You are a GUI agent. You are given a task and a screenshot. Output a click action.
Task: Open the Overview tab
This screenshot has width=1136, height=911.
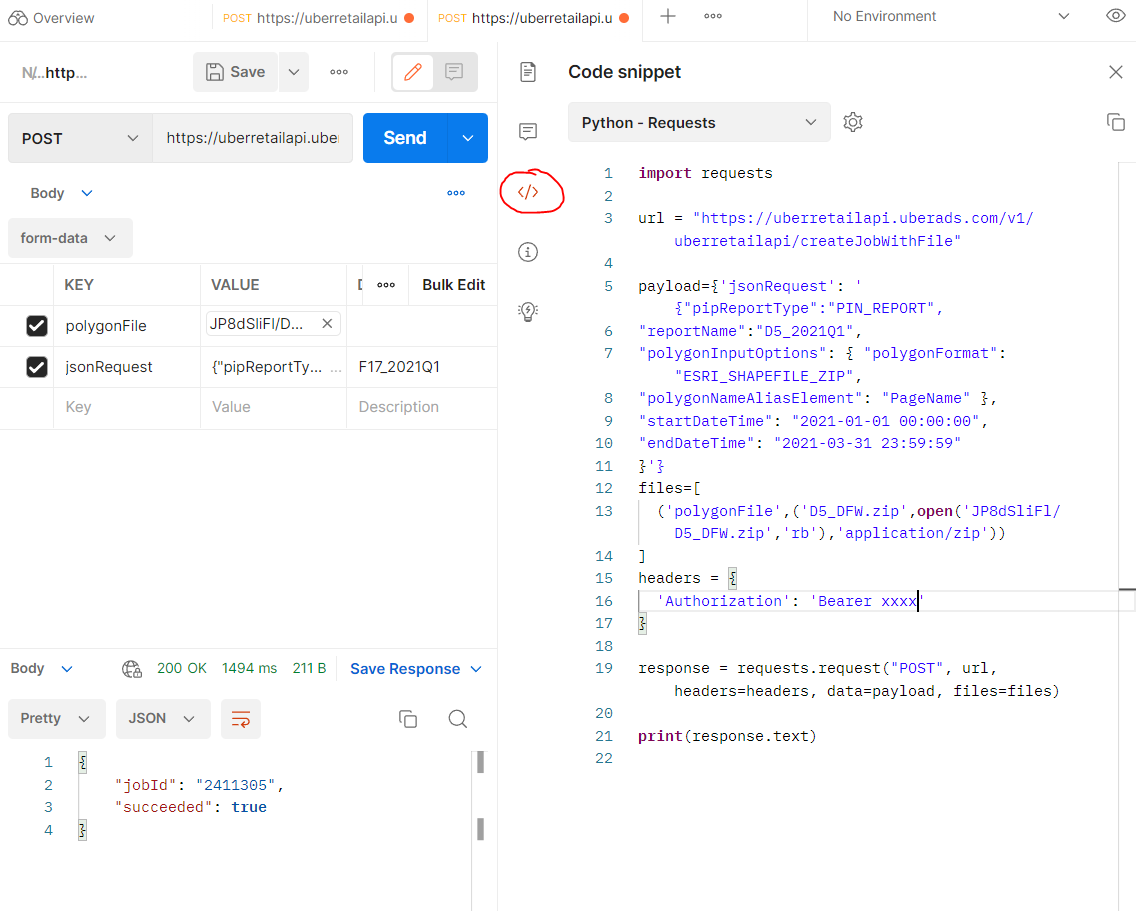(51, 18)
